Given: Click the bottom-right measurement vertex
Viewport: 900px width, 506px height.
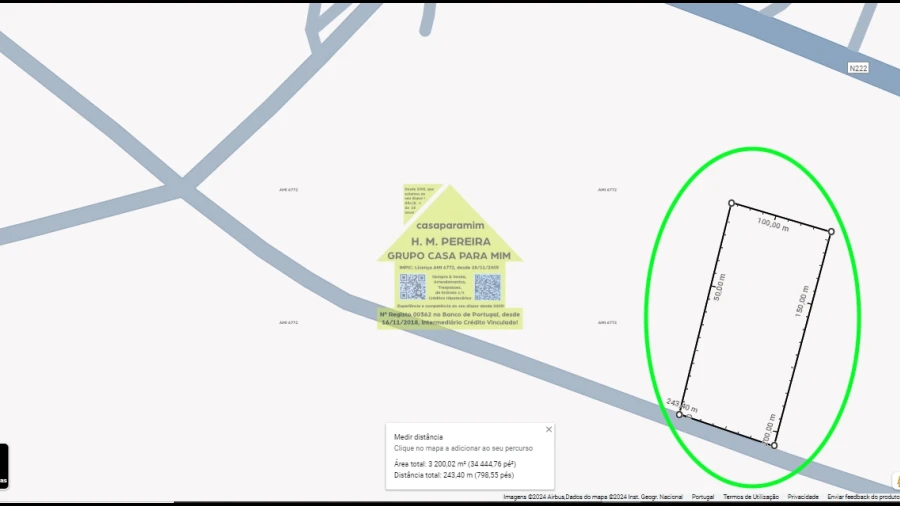Looking at the screenshot, I should (x=774, y=445).
